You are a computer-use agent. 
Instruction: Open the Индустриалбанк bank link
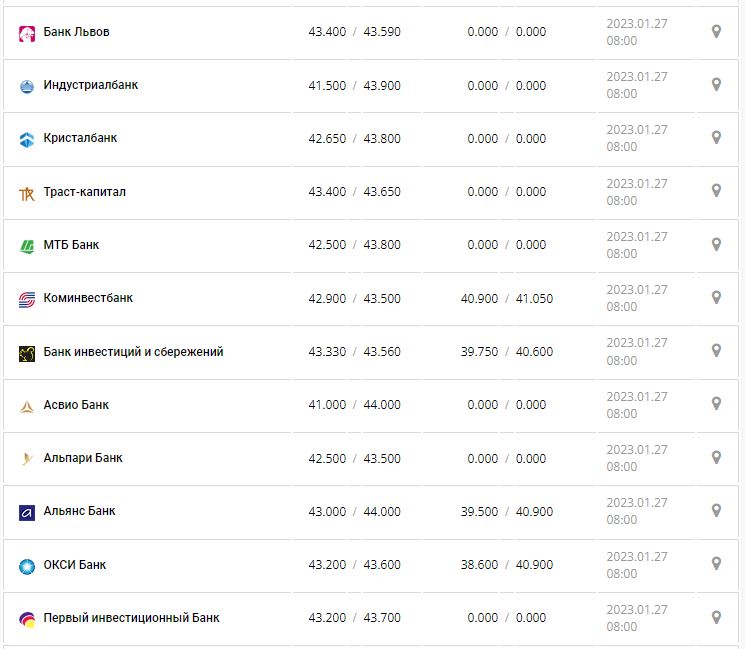[91, 85]
